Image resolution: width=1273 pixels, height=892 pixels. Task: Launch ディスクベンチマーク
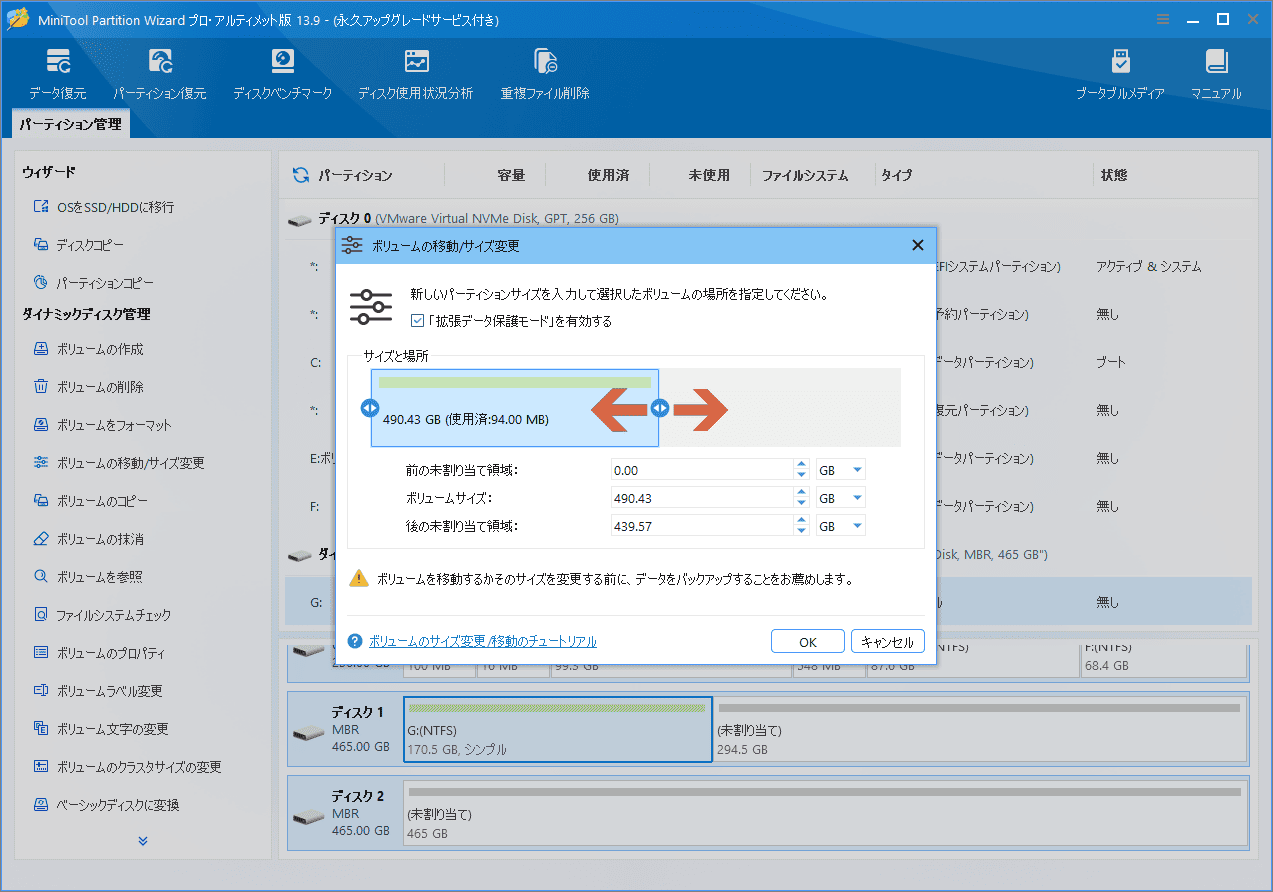pyautogui.click(x=283, y=75)
